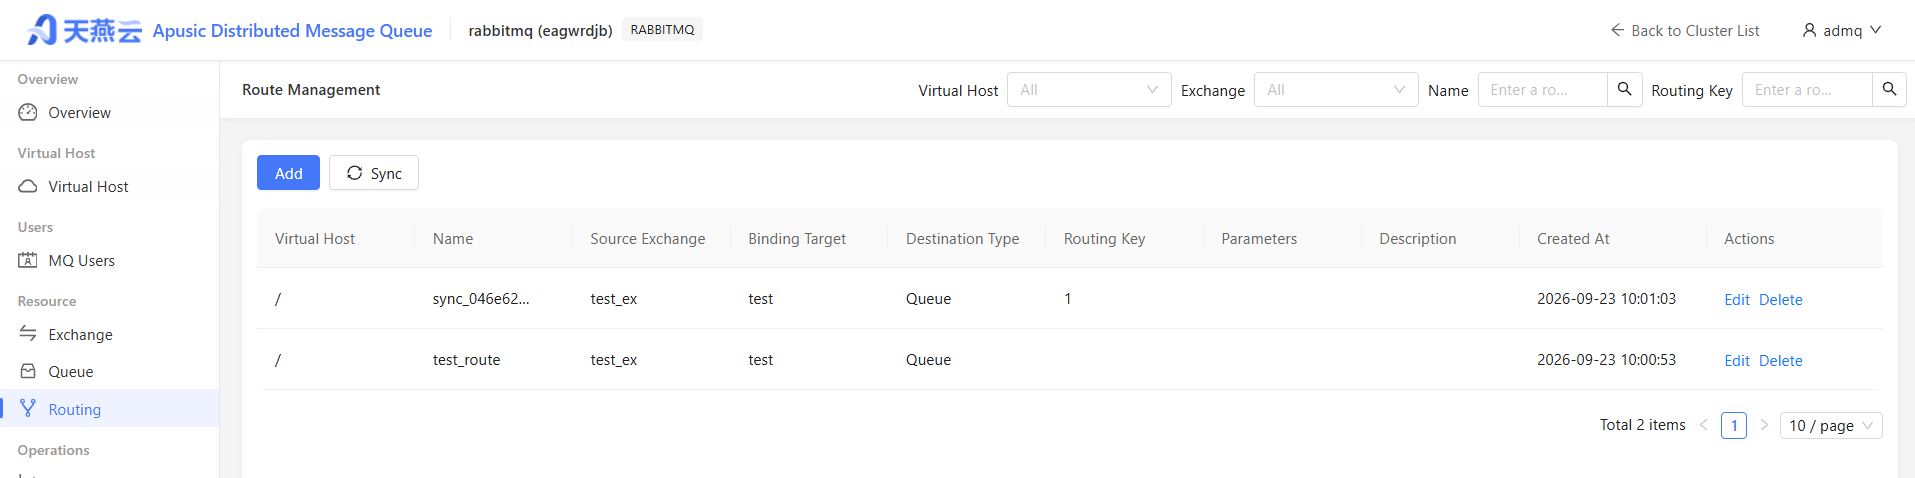This screenshot has width=1915, height=478.
Task: Open MQ Users menu item
Action: coord(110,260)
